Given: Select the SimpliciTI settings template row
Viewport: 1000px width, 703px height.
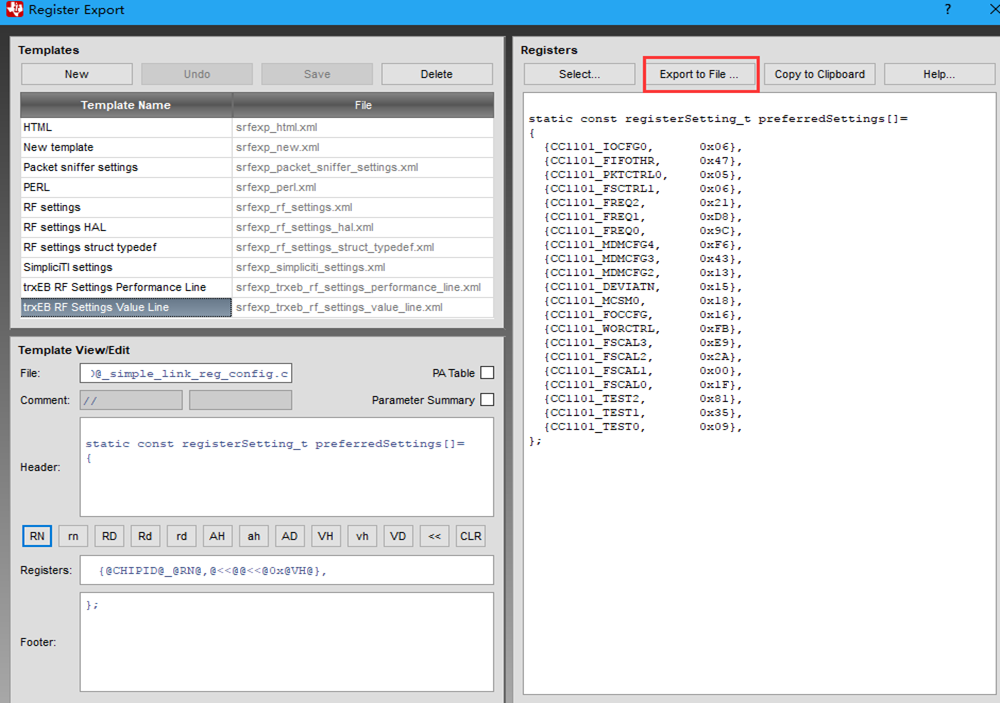Looking at the screenshot, I should tap(126, 267).
